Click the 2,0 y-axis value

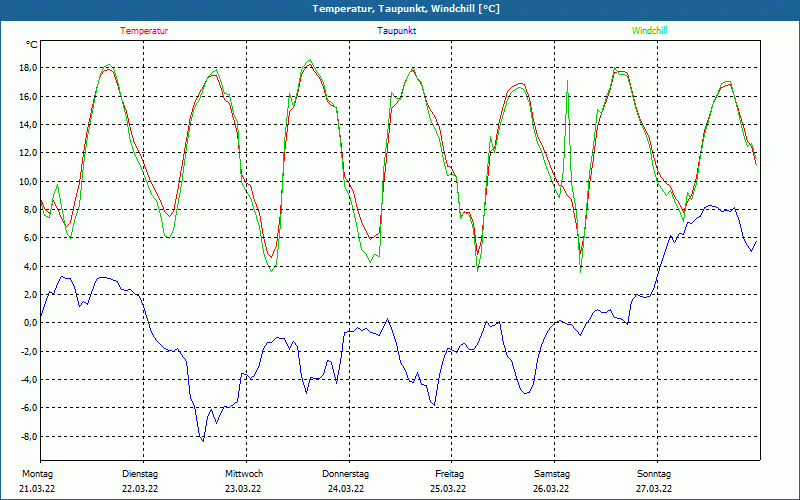[29, 294]
